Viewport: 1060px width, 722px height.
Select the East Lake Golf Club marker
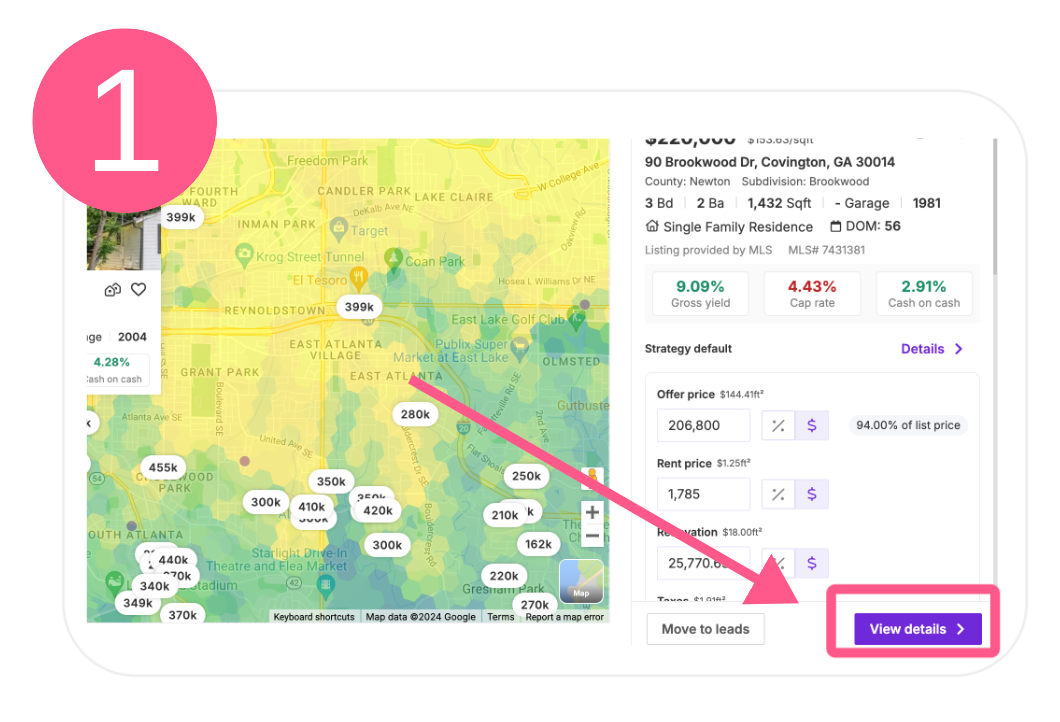coord(576,318)
